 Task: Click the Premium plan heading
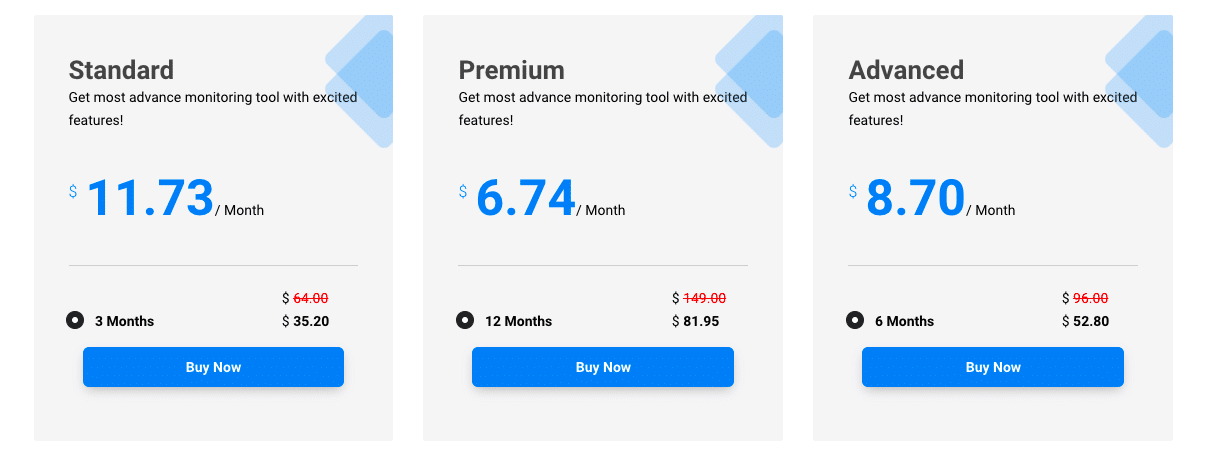click(x=511, y=70)
